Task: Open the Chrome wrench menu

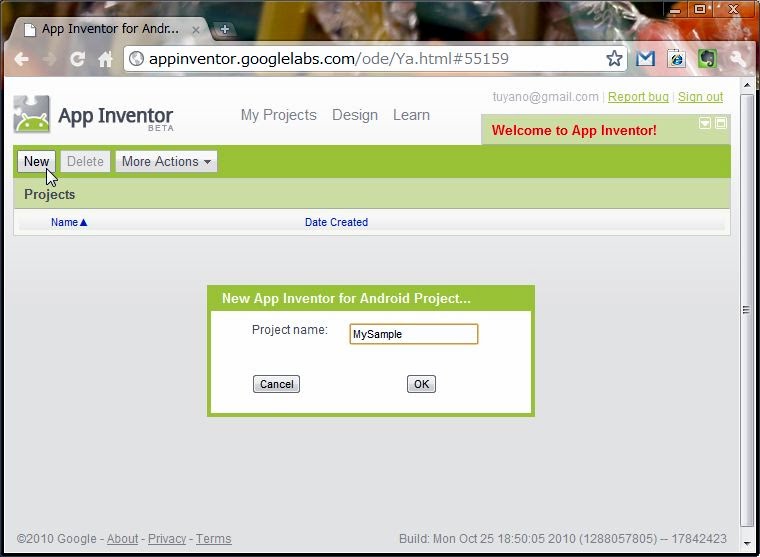Action: click(738, 59)
